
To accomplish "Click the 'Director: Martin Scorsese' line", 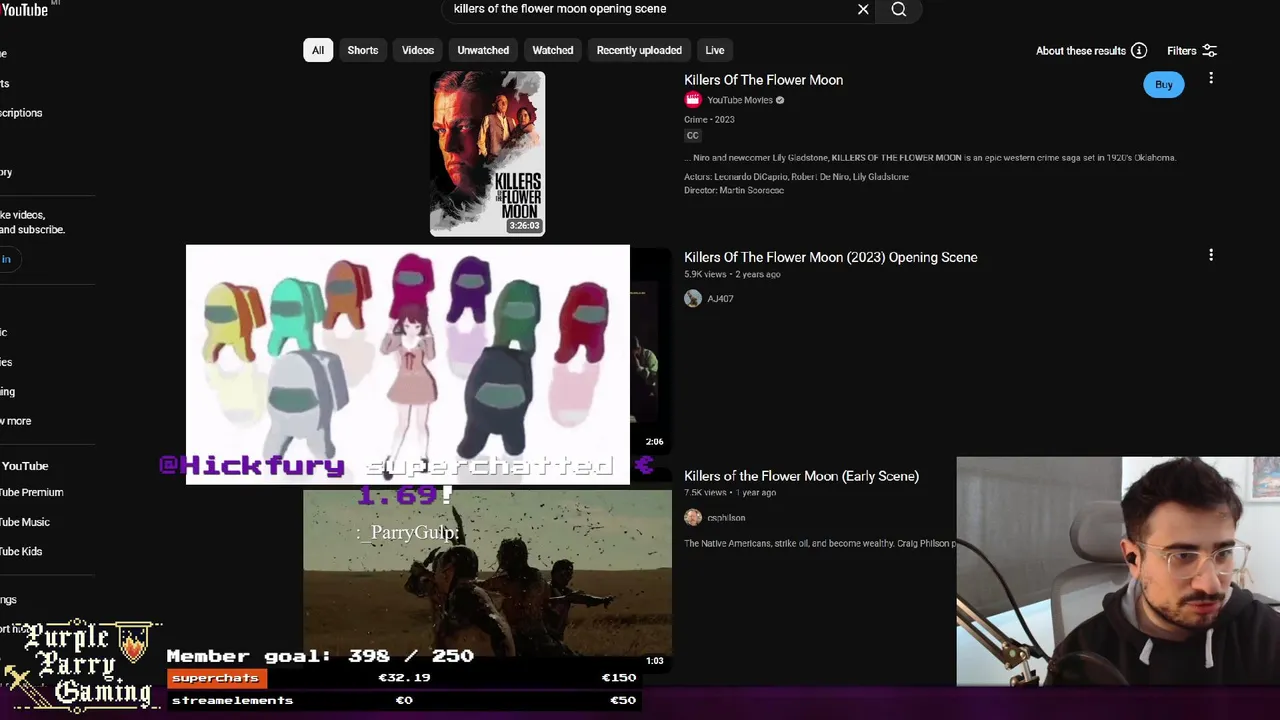I will coord(734,190).
